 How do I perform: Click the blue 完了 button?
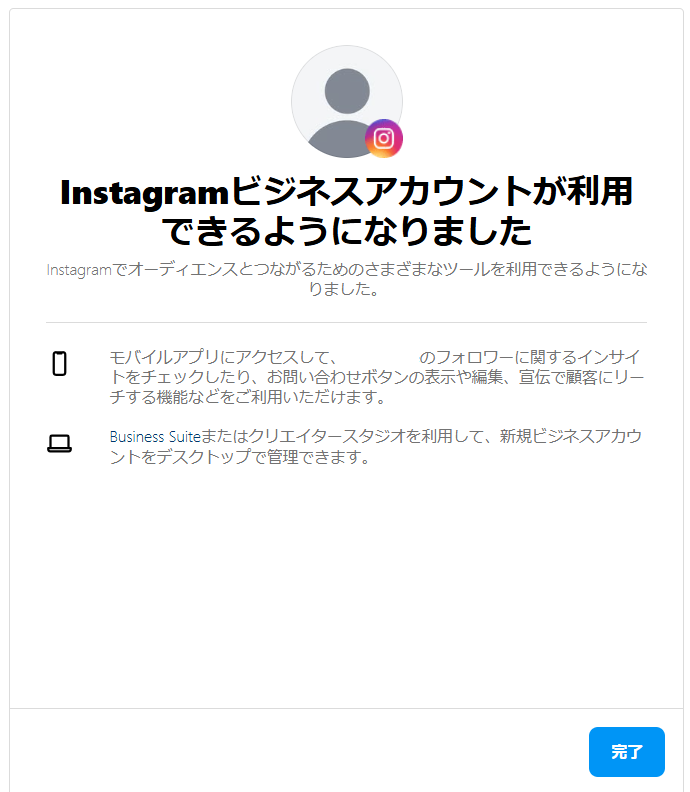click(x=626, y=752)
